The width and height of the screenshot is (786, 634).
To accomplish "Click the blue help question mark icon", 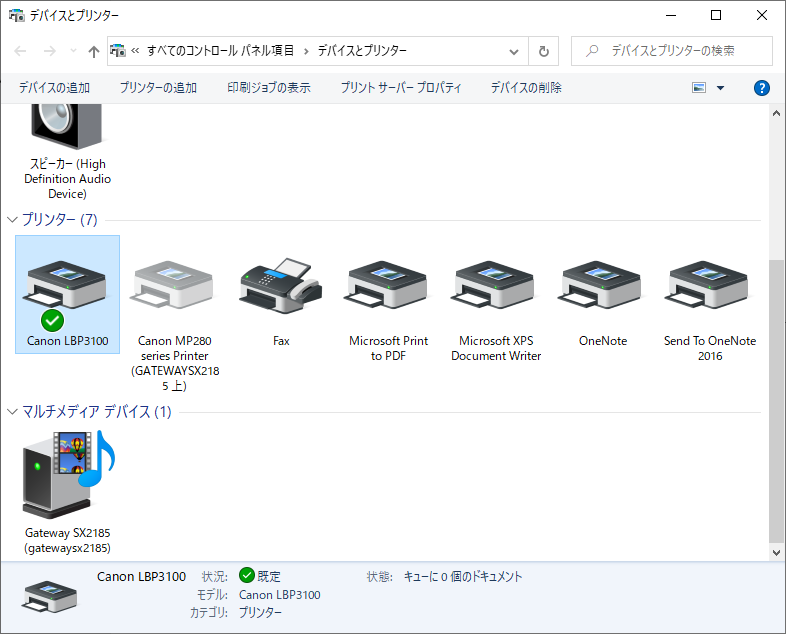I will click(x=761, y=88).
